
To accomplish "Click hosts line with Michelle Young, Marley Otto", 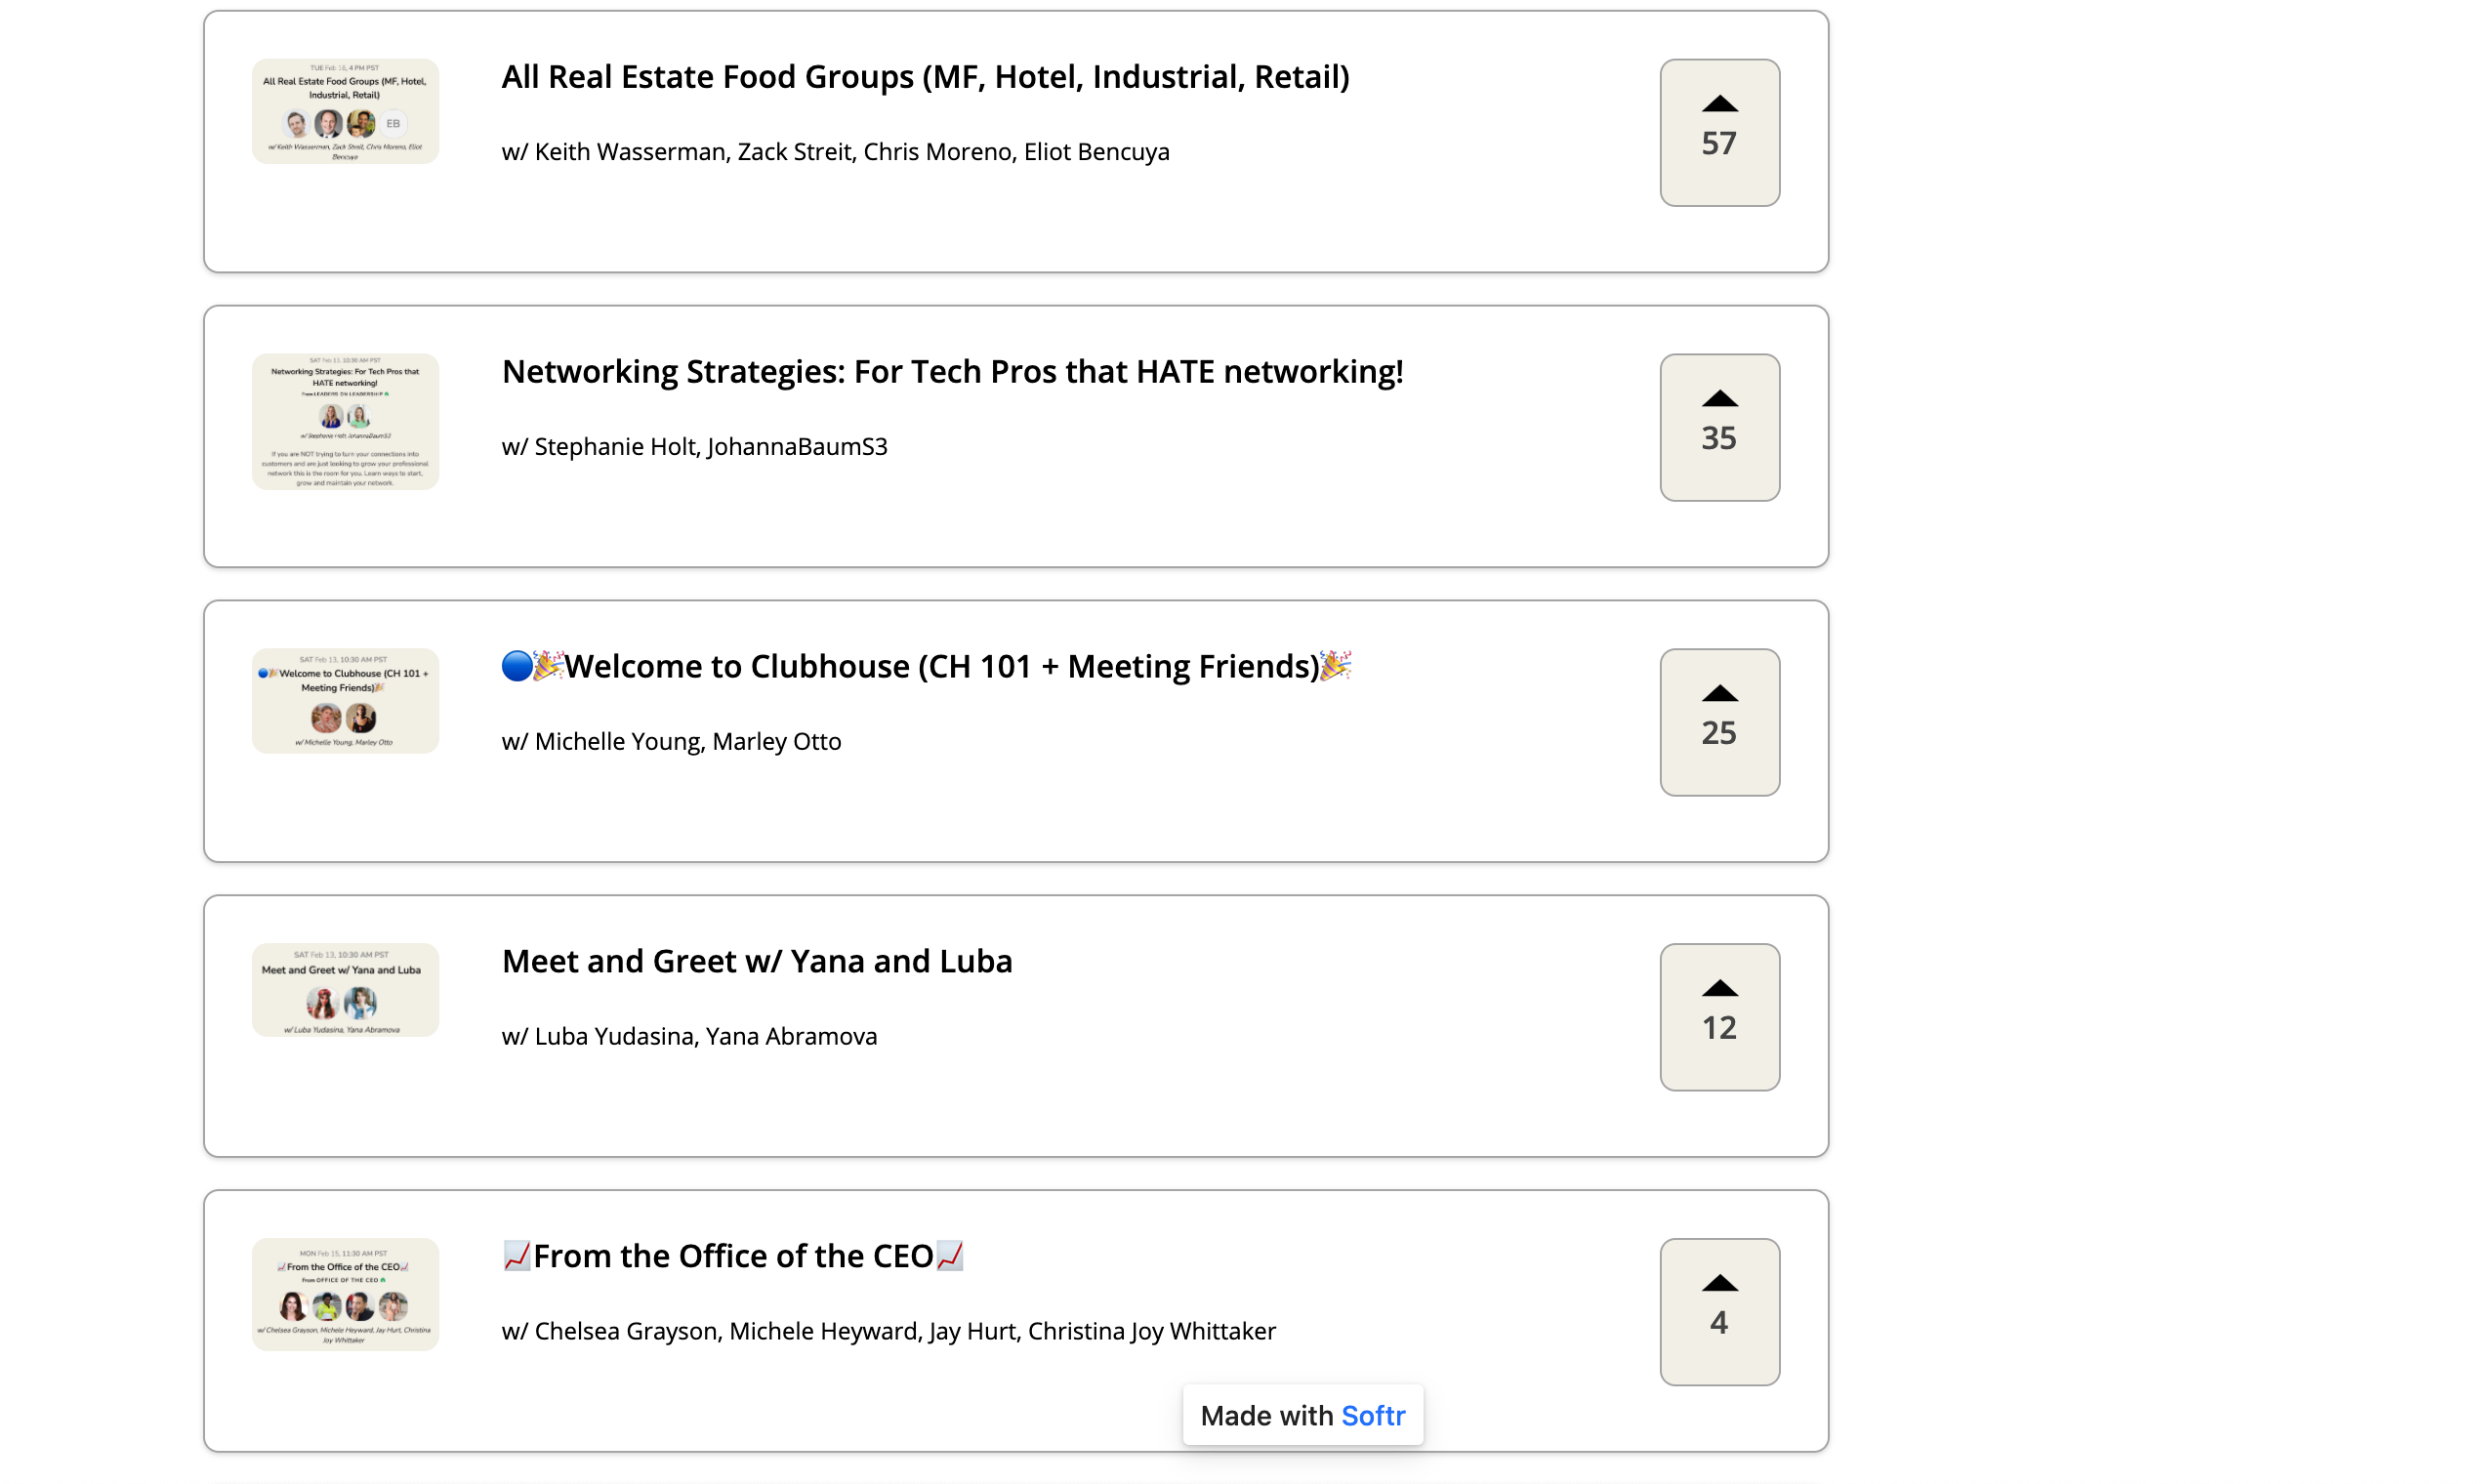I will tap(671, 742).
